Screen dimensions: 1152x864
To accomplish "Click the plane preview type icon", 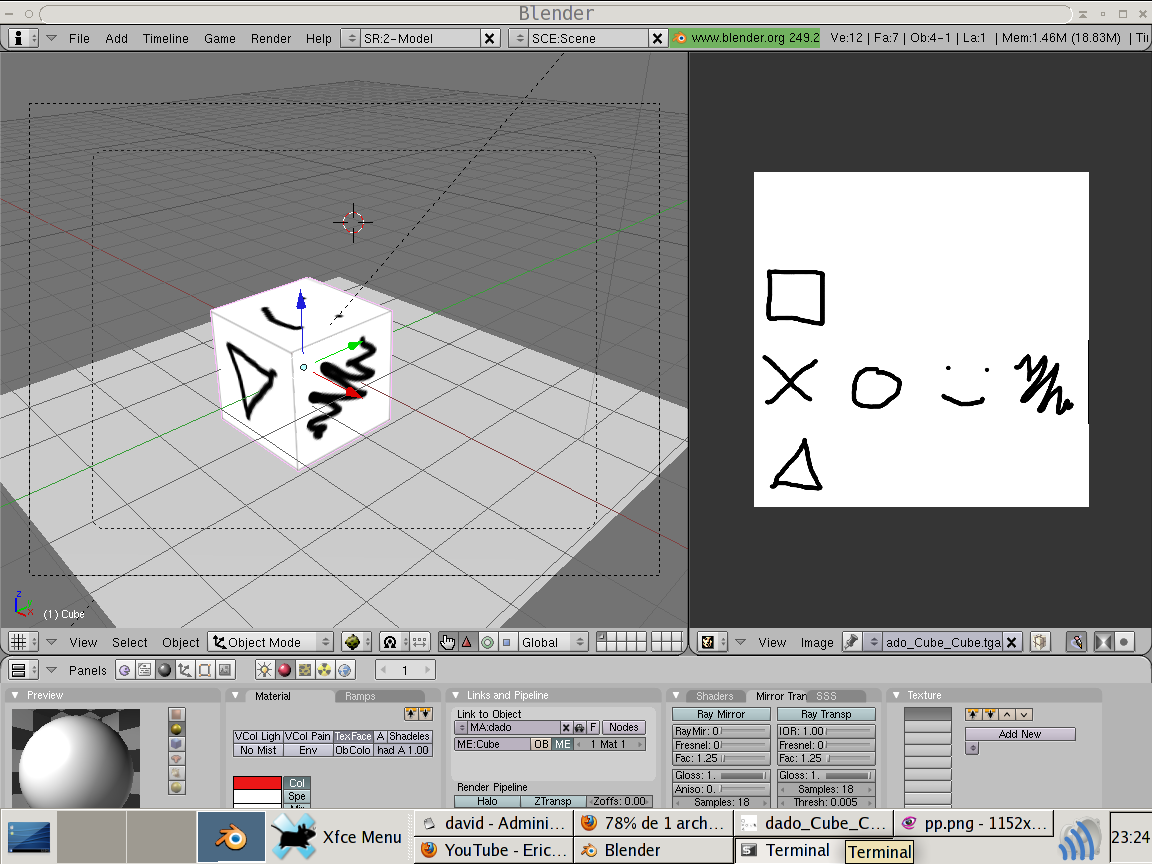I will (x=176, y=714).
